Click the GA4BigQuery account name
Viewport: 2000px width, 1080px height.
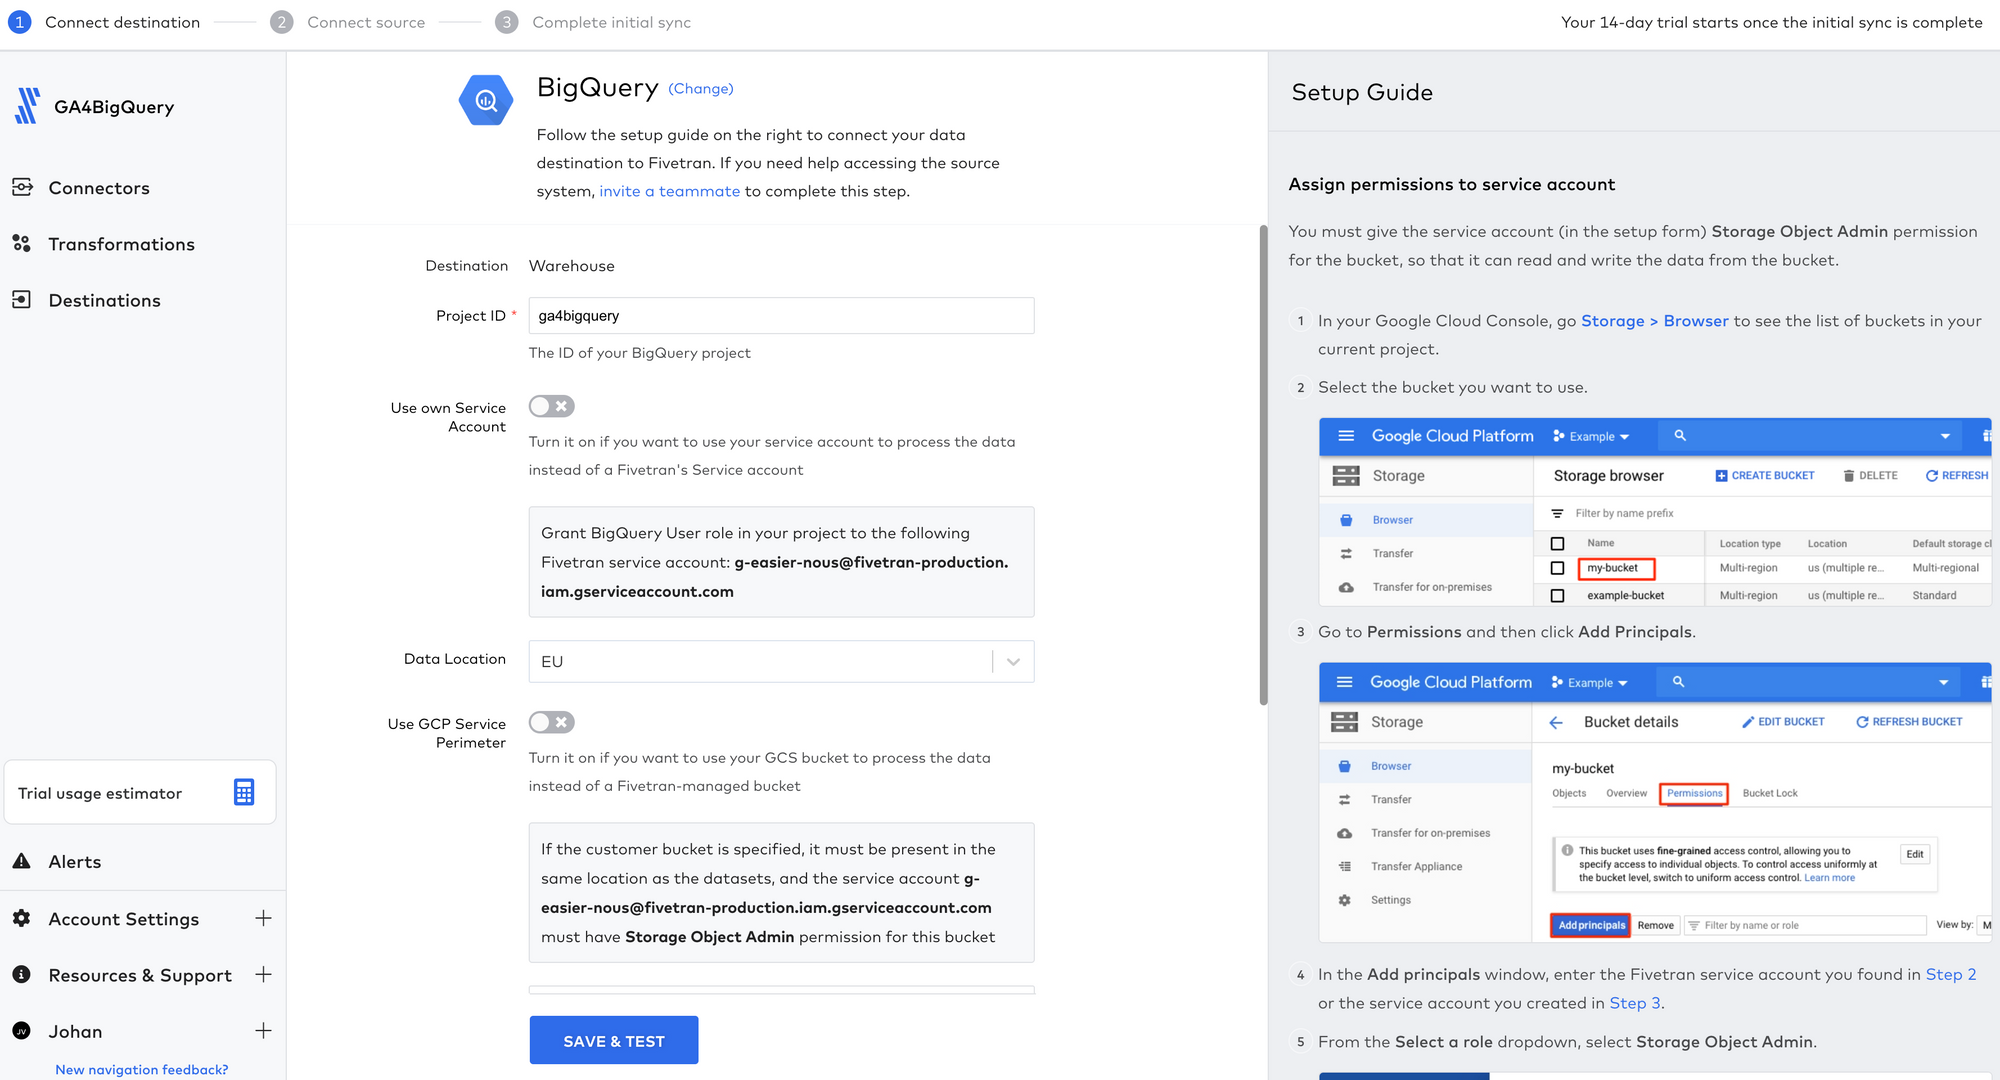pos(114,107)
